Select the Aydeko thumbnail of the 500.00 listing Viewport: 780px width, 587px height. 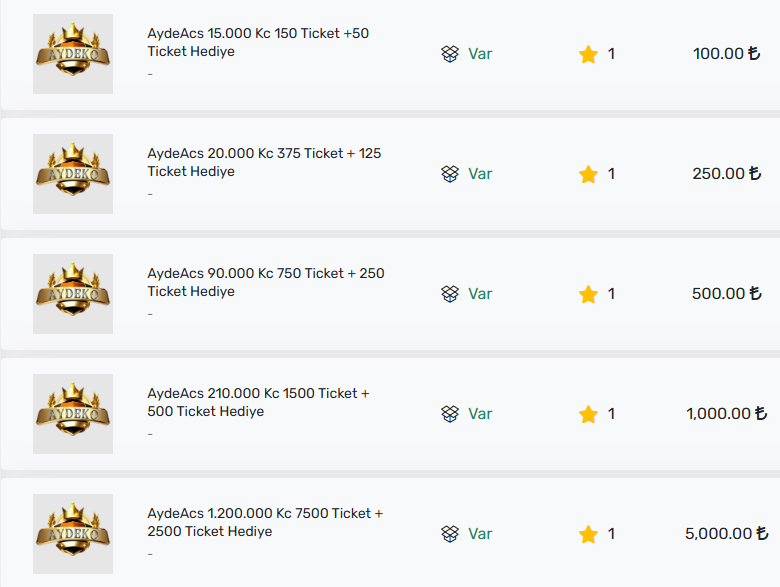(x=73, y=294)
